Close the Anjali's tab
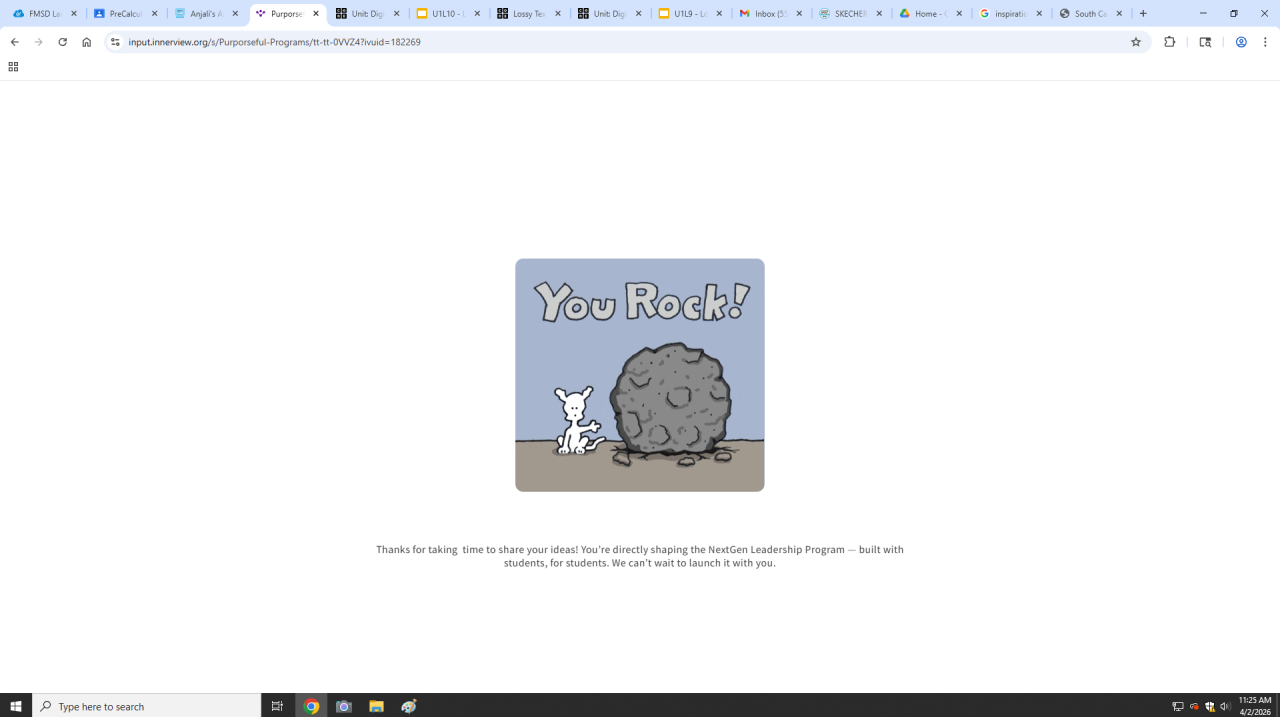This screenshot has width=1280, height=717. [x=236, y=14]
